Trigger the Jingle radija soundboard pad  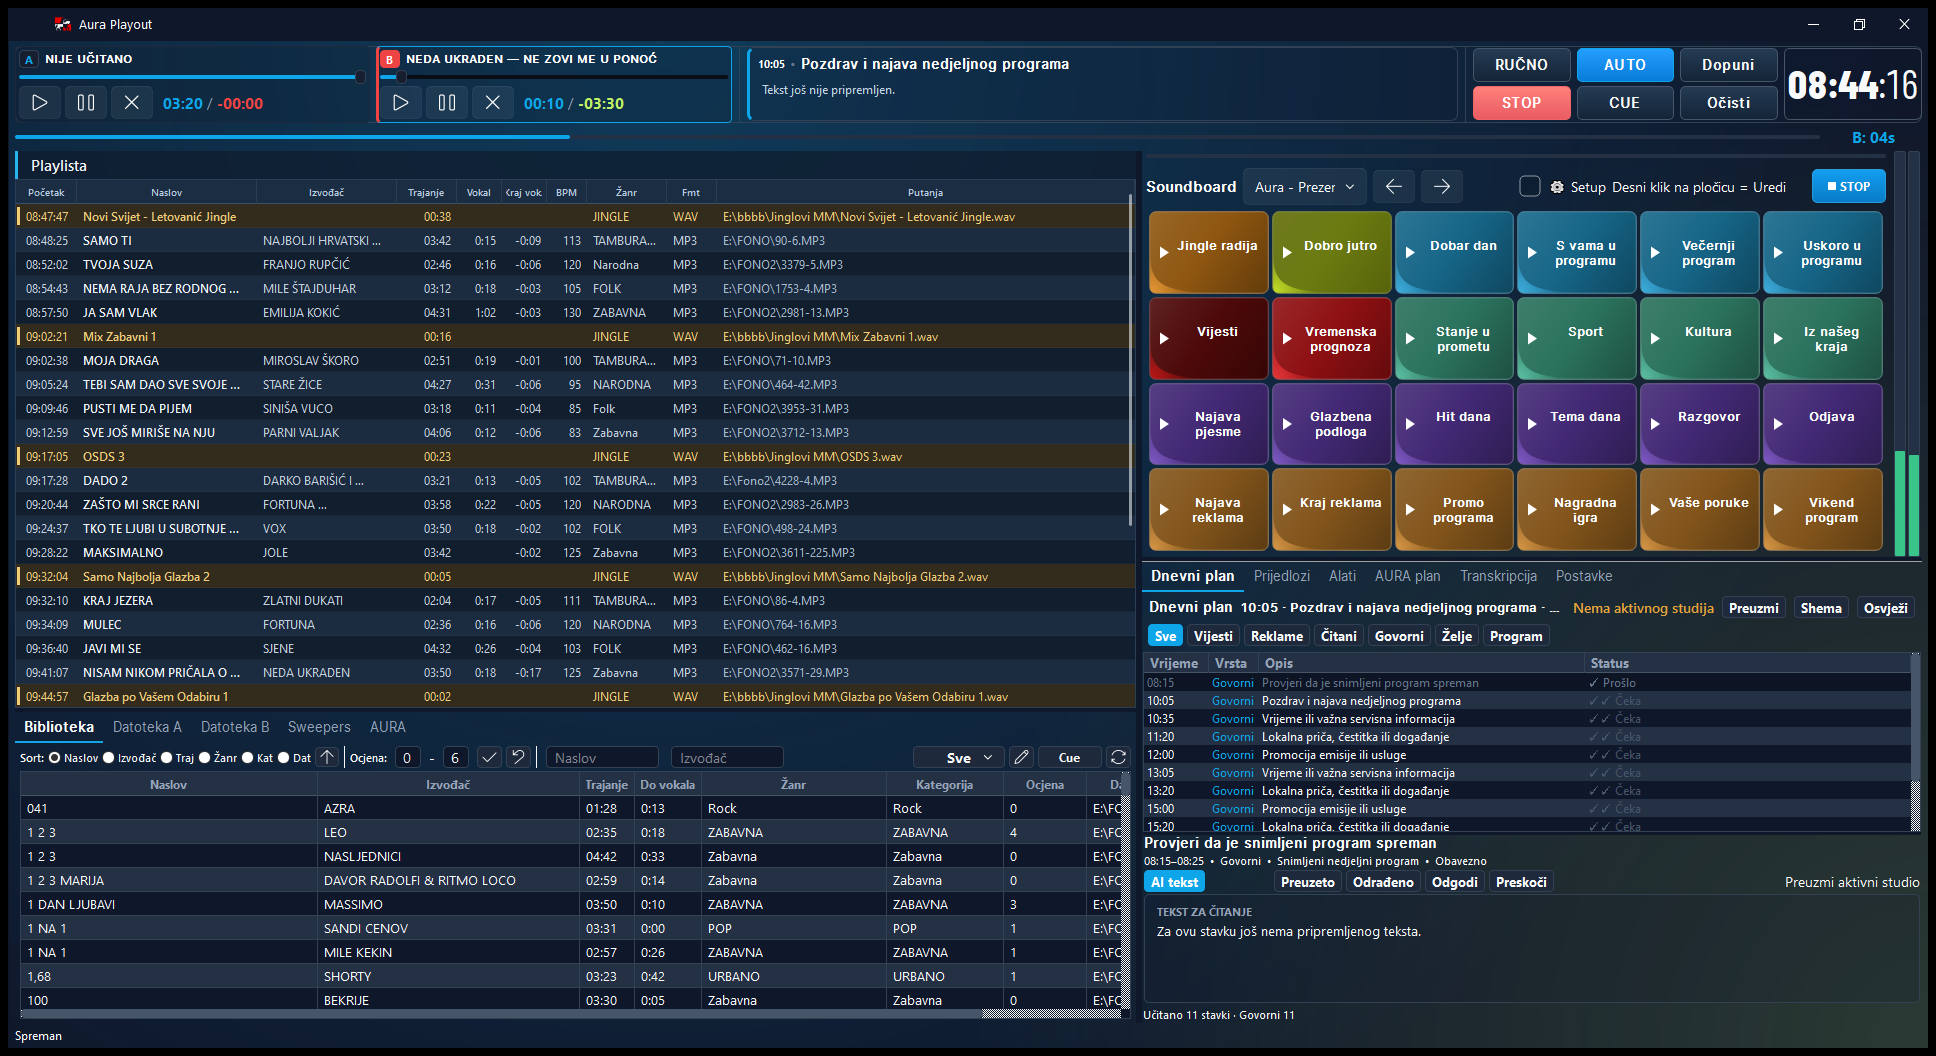[x=1209, y=252]
